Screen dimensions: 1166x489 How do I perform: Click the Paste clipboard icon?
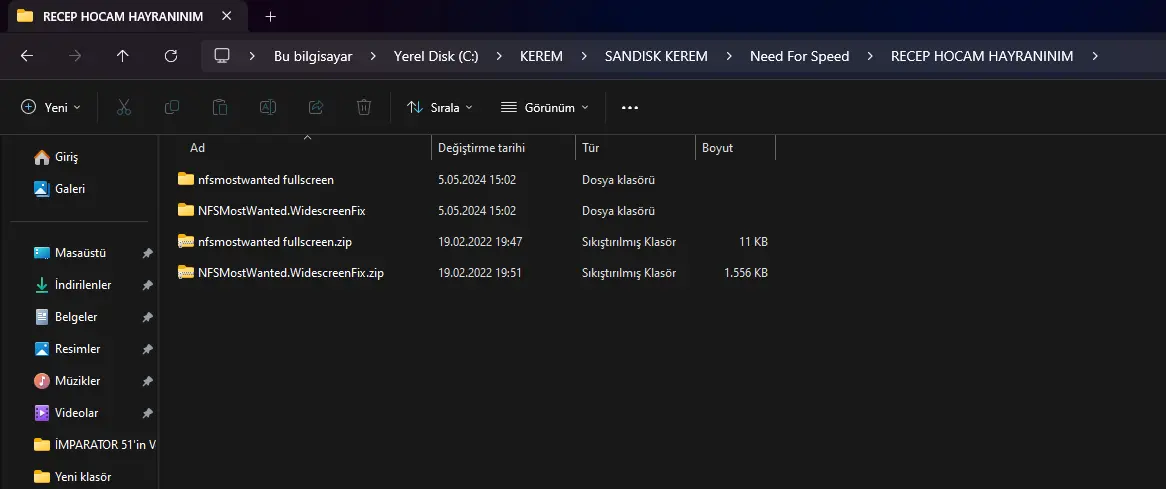219,107
